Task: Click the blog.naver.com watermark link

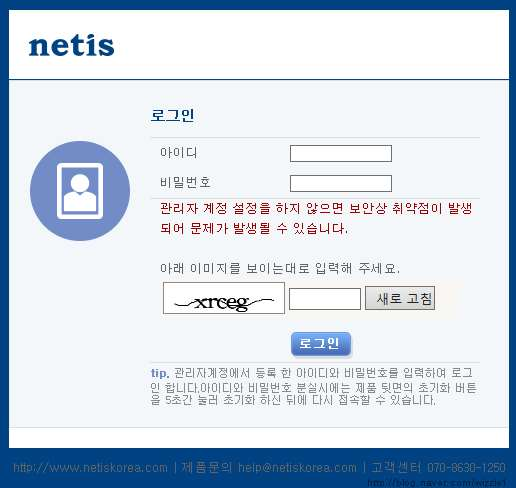Action: point(437,483)
